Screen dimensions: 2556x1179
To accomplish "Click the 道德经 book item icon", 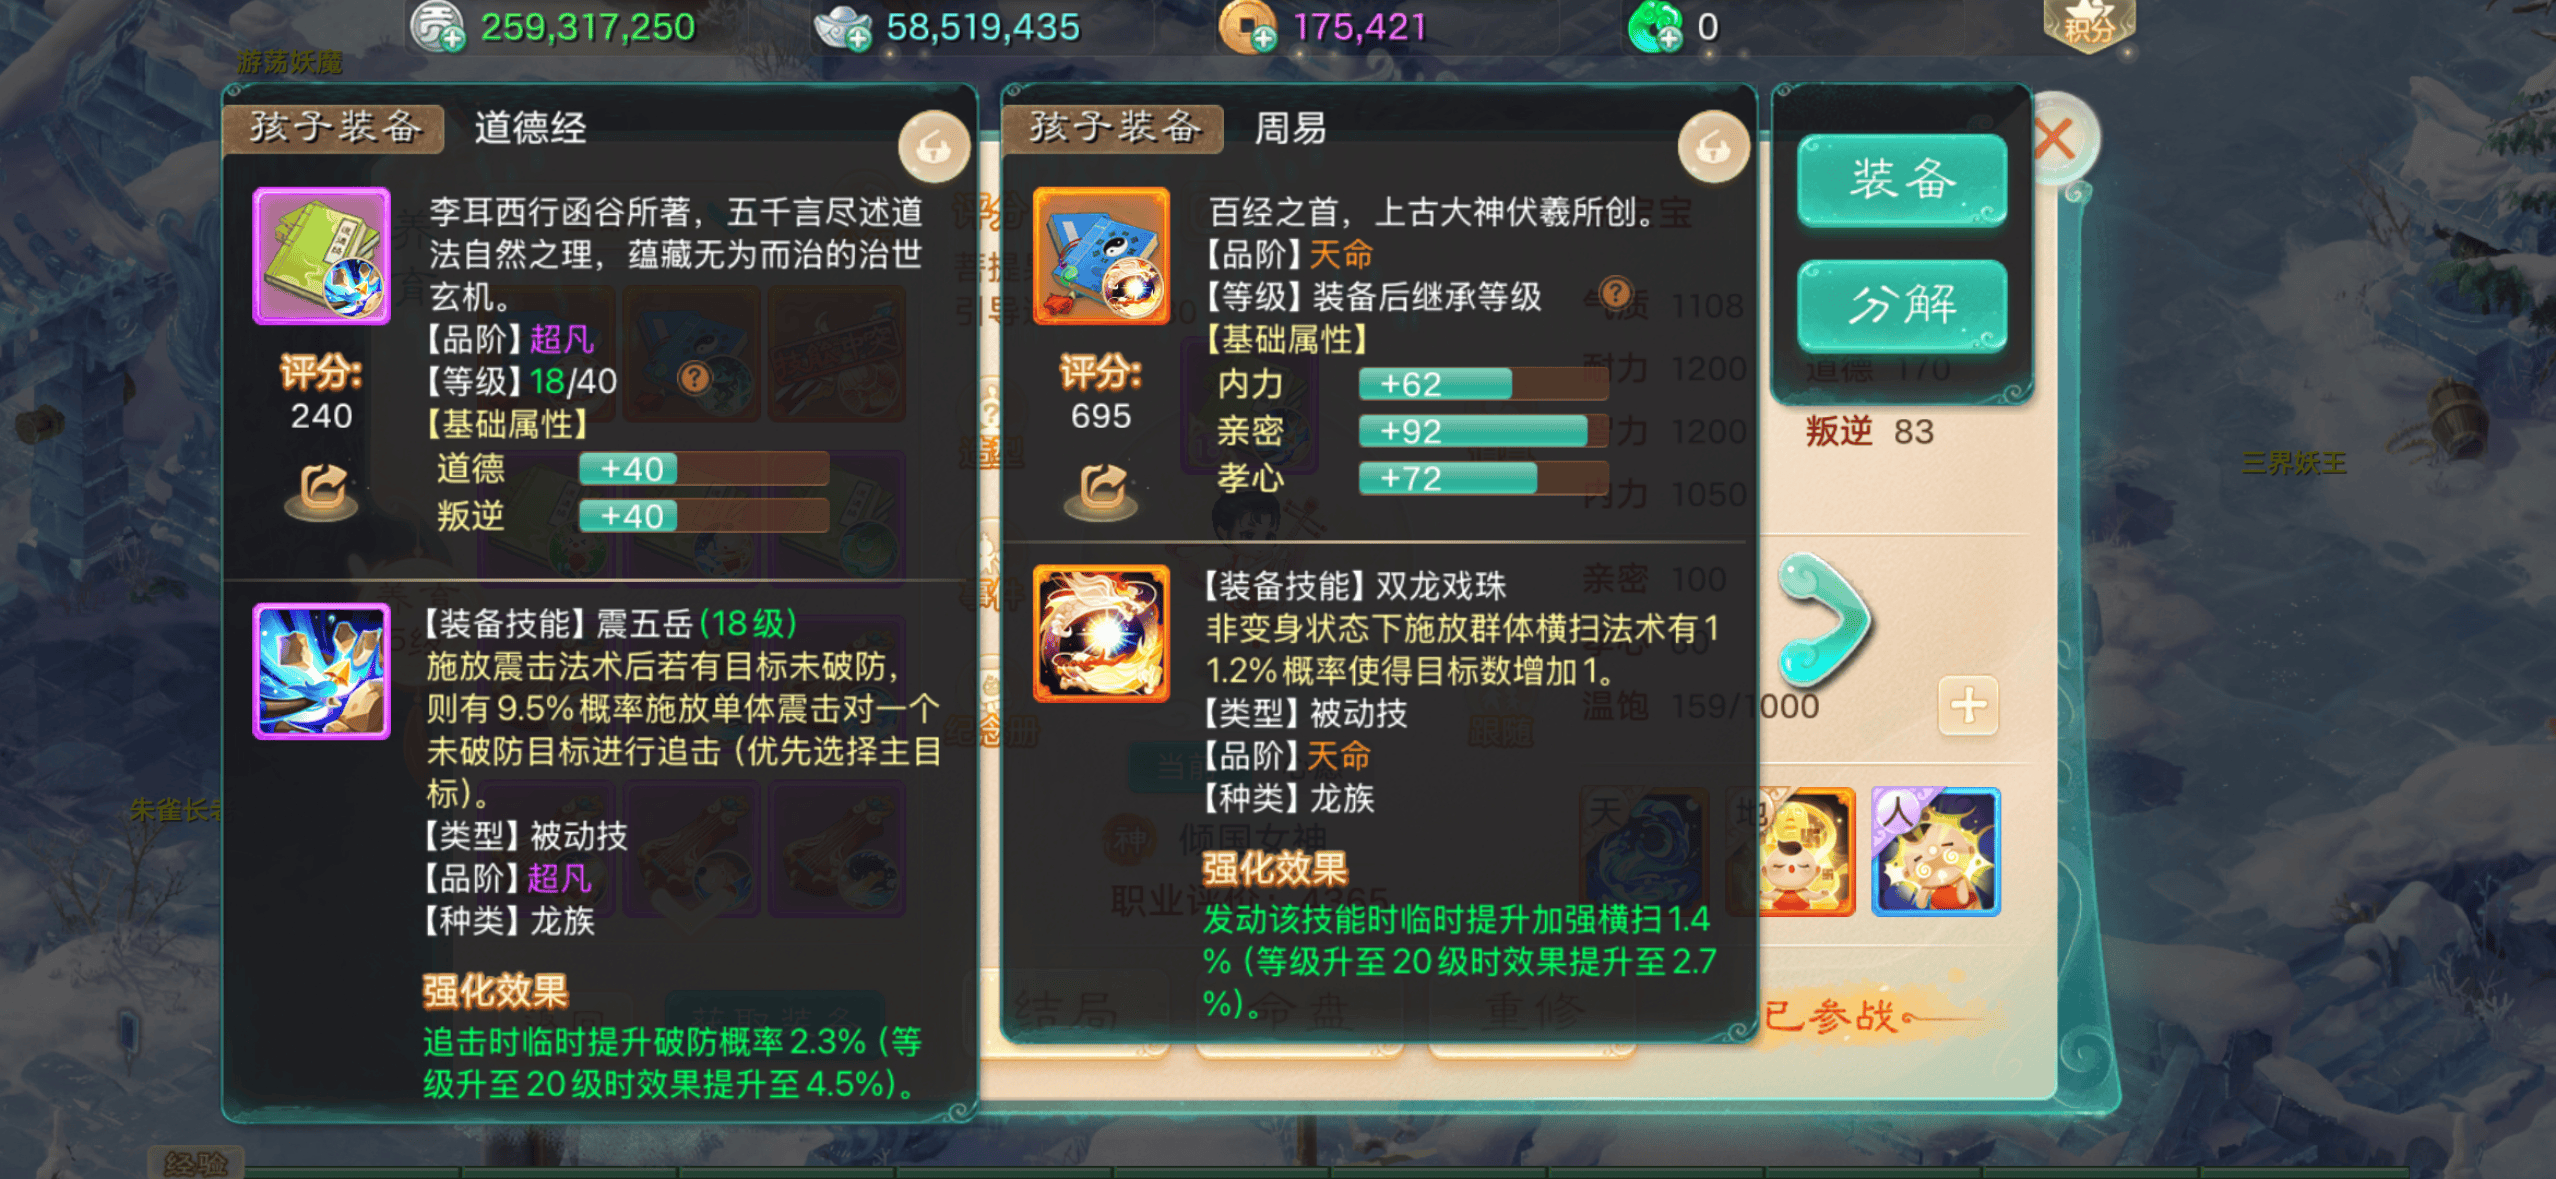I will pyautogui.click(x=321, y=256).
